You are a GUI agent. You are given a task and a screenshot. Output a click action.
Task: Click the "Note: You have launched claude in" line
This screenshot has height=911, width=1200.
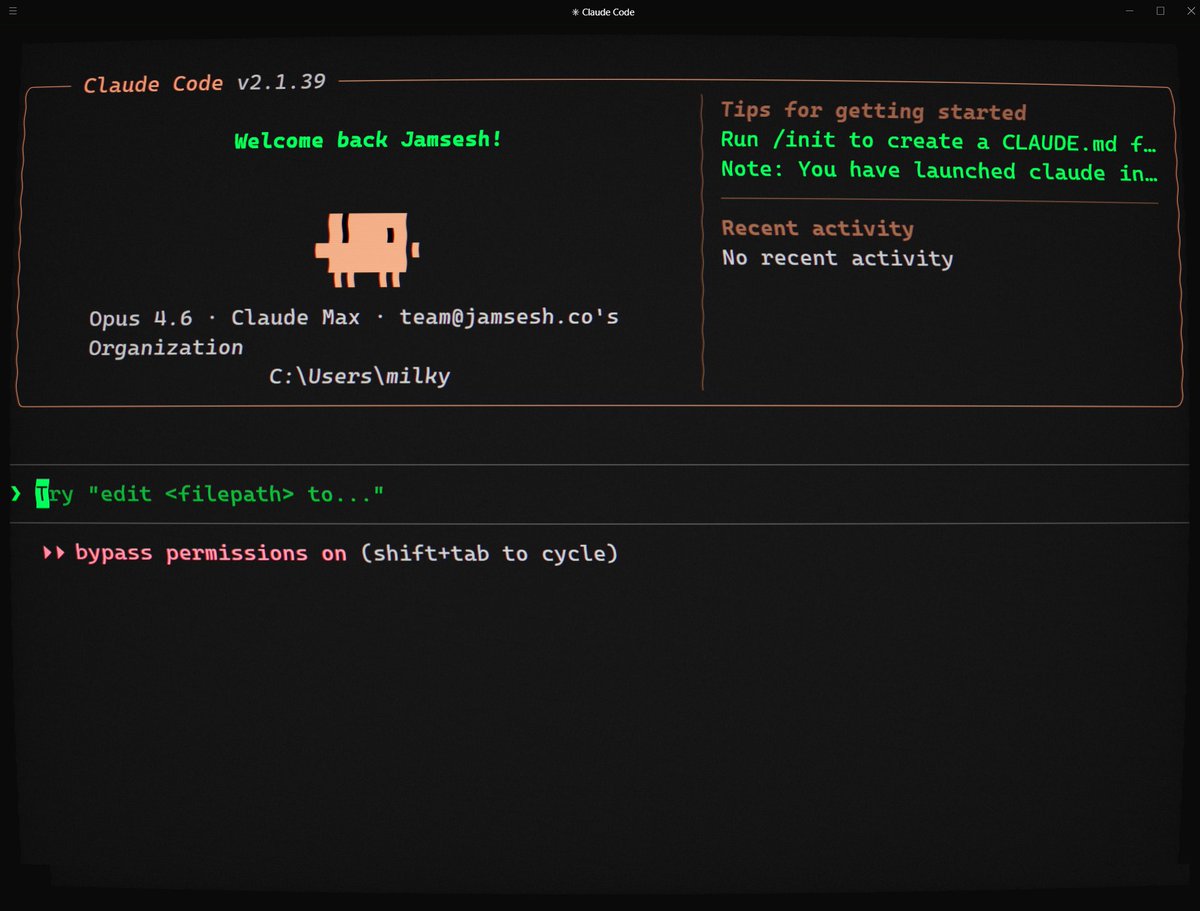(x=940, y=171)
